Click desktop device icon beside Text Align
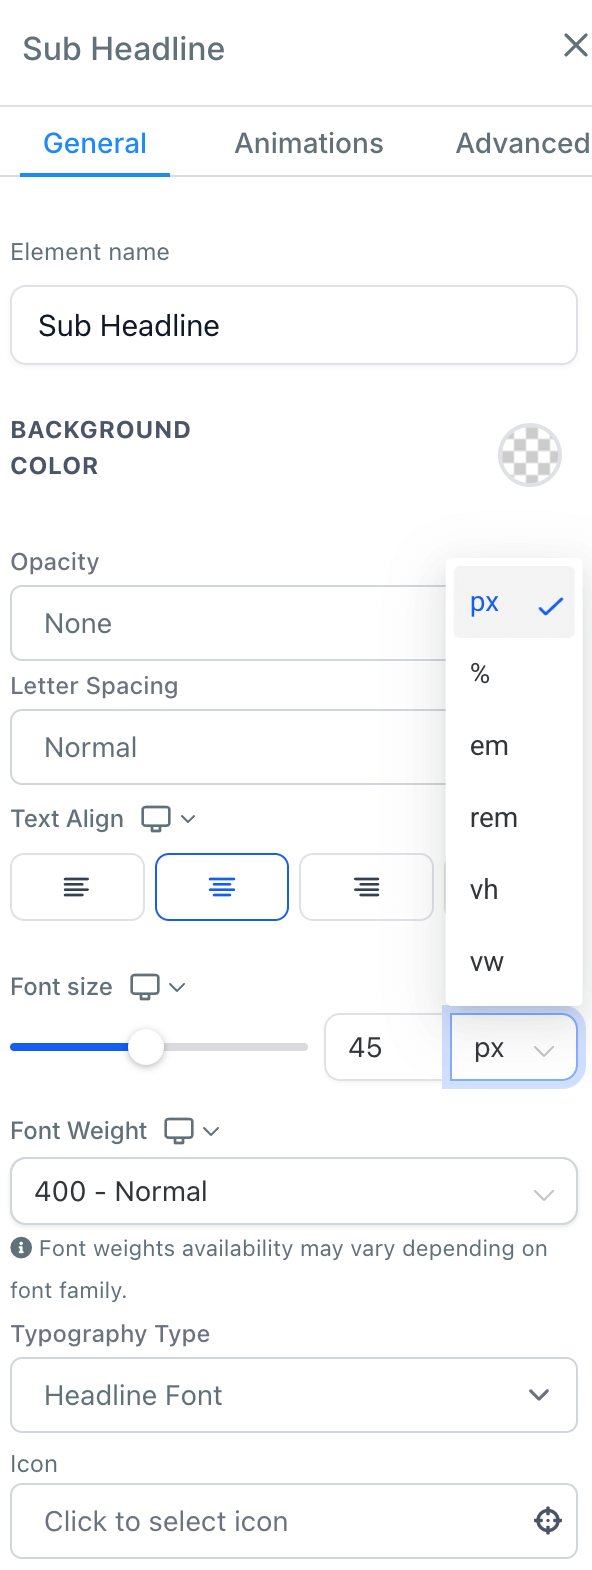 pyautogui.click(x=156, y=819)
